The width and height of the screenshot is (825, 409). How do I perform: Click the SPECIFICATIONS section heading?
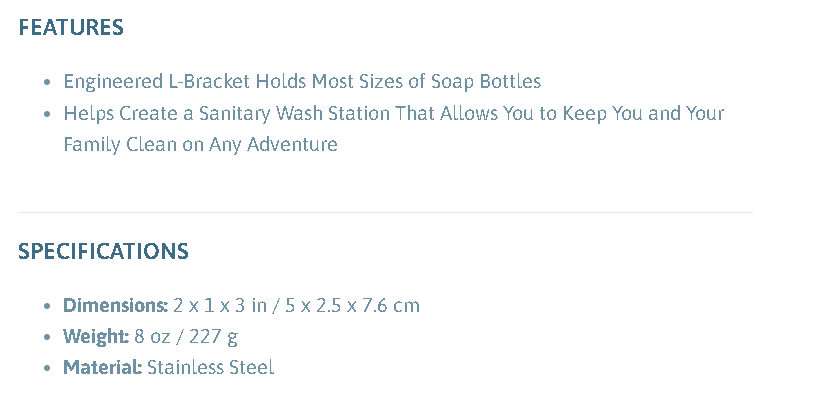pyautogui.click(x=103, y=251)
